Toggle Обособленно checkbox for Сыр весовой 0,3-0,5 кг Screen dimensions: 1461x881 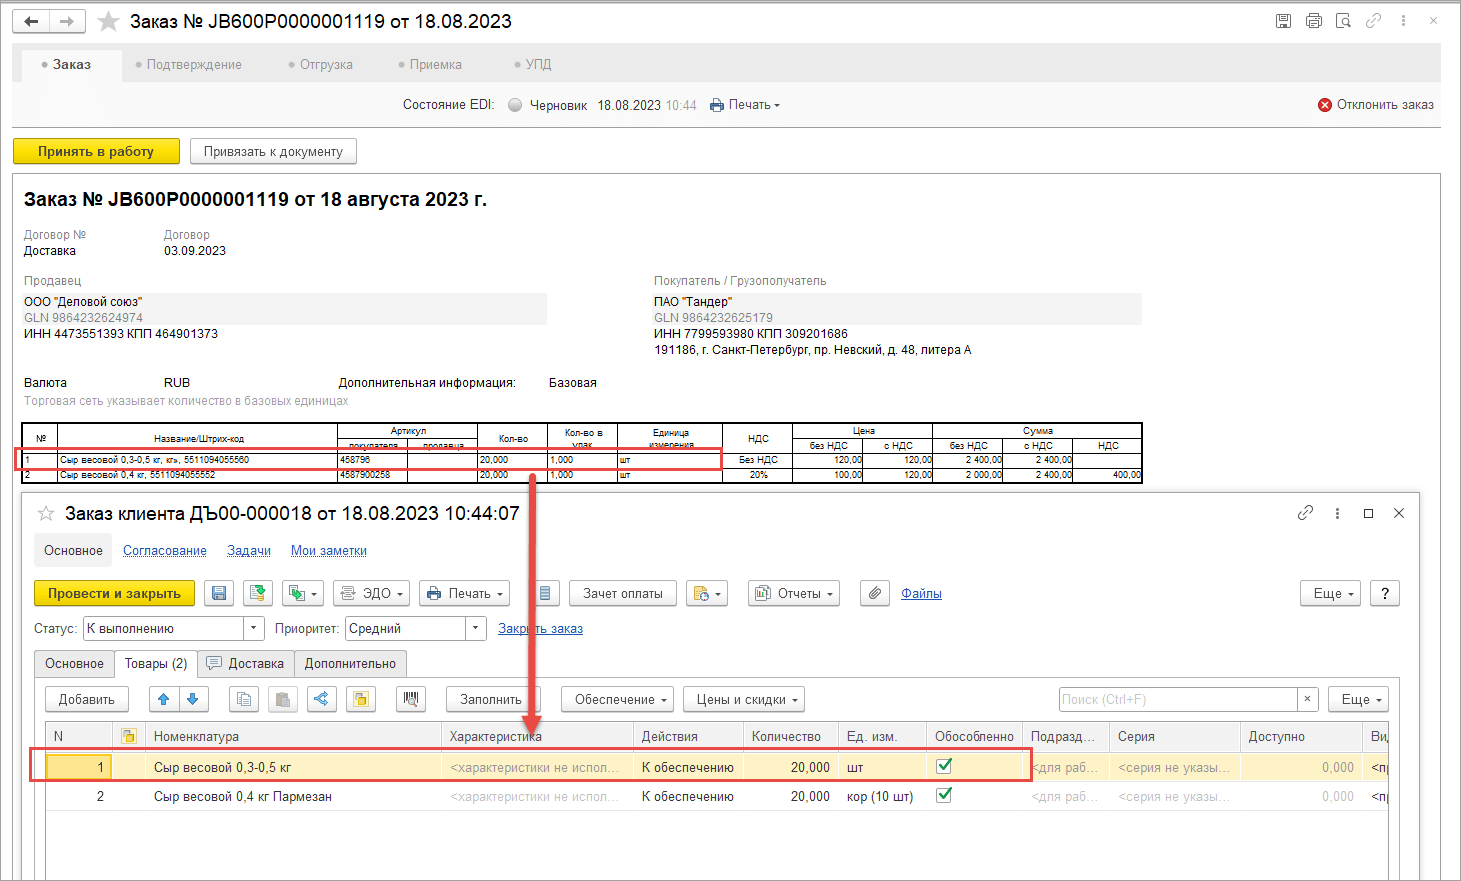coord(943,766)
